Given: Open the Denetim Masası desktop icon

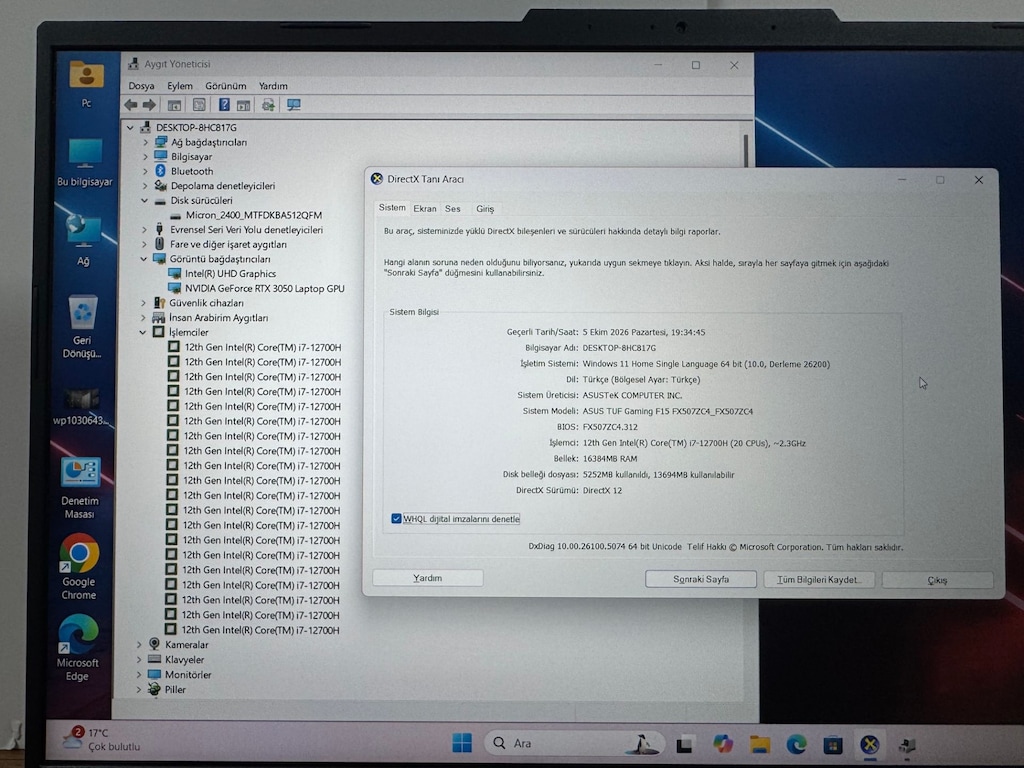Looking at the screenshot, I should (x=80, y=487).
